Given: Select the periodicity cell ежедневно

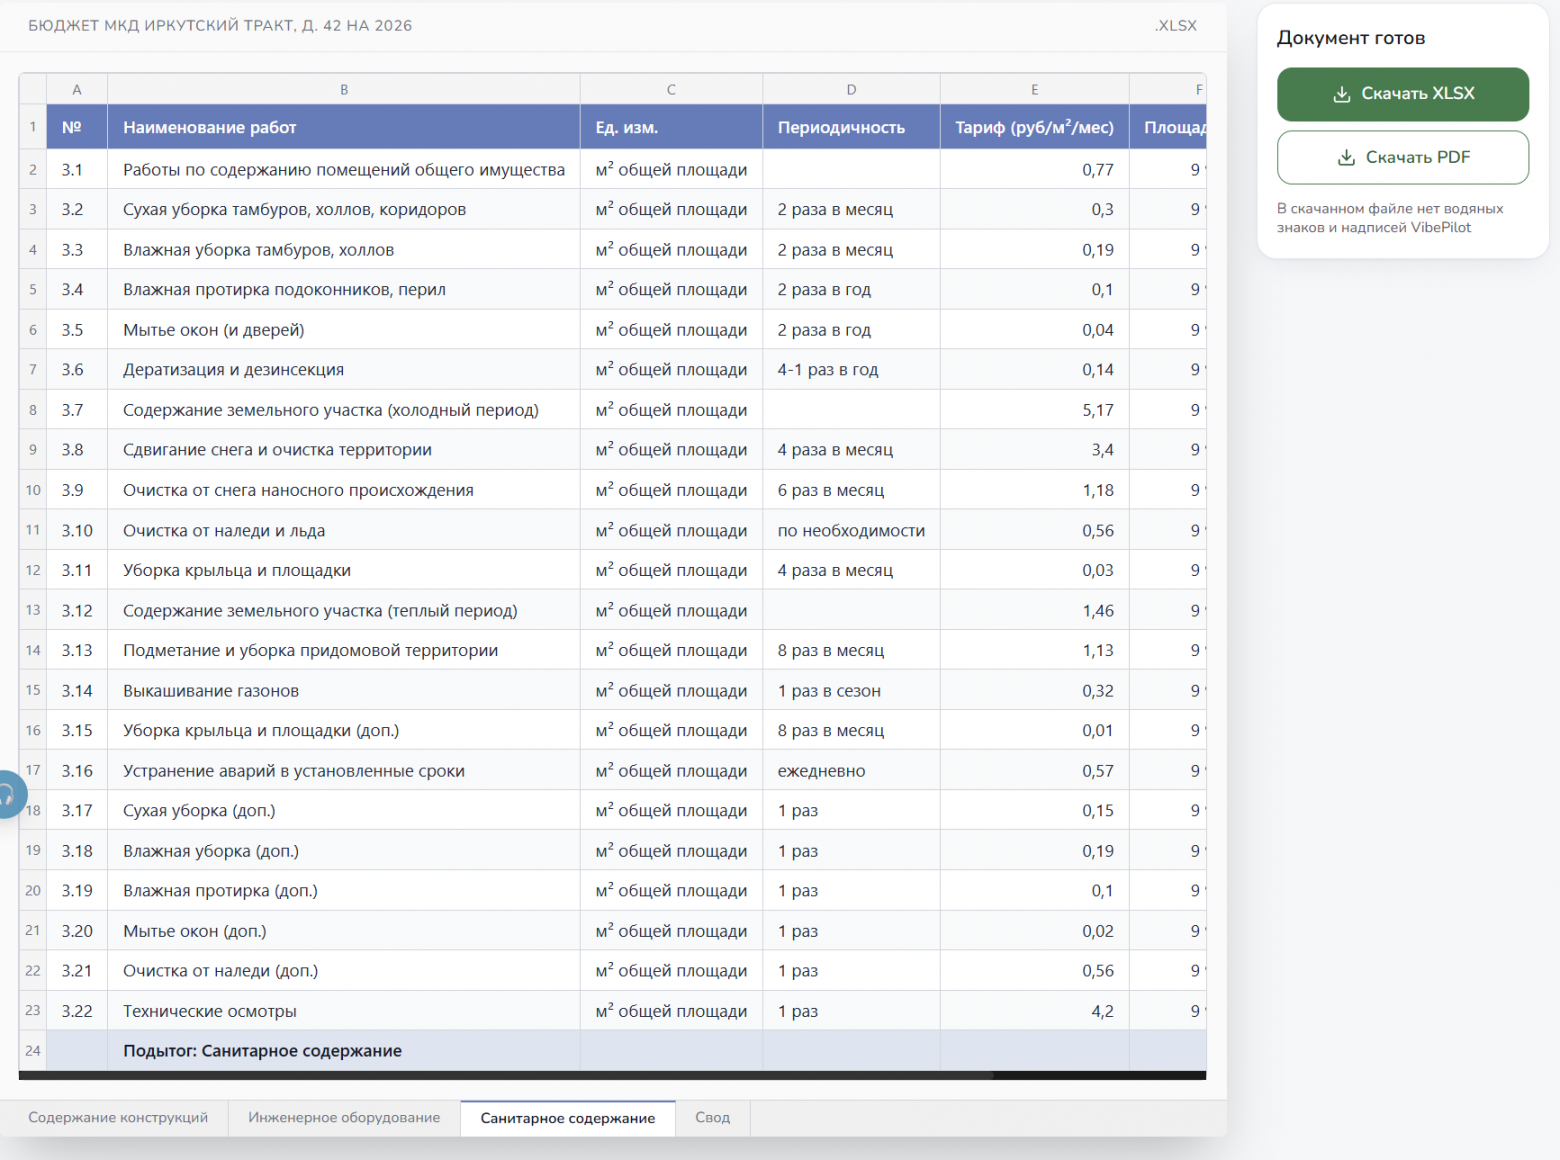Looking at the screenshot, I should click(x=851, y=771).
